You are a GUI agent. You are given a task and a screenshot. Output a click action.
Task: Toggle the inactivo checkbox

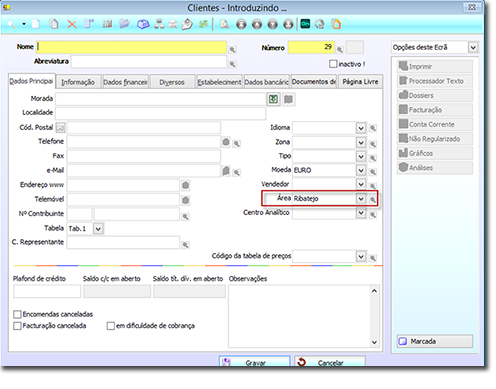point(333,64)
